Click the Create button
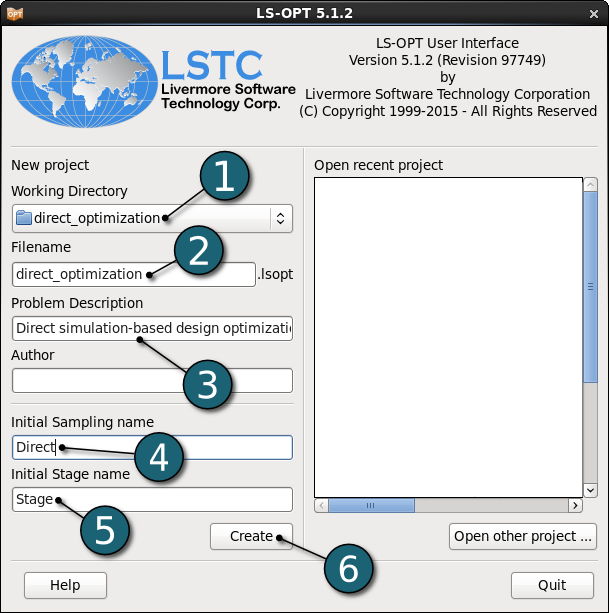 coord(251,536)
